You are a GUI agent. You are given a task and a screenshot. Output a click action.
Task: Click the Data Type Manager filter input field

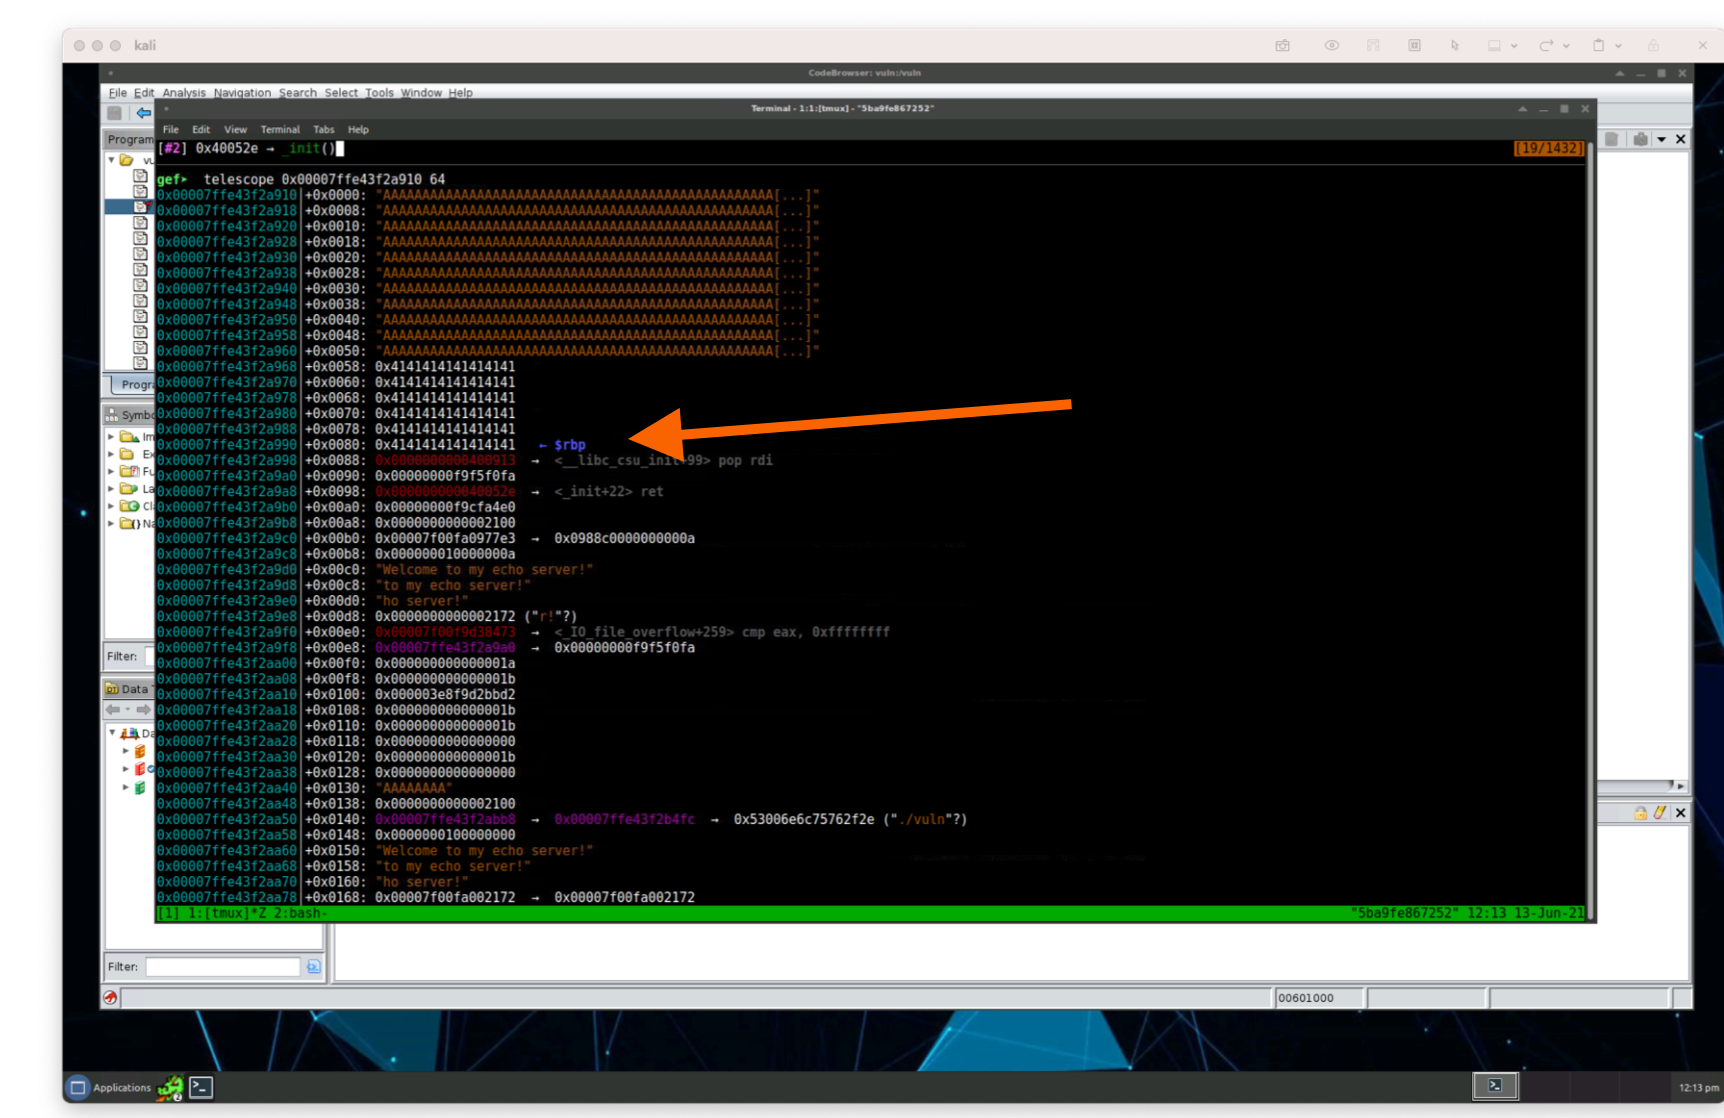pos(222,967)
